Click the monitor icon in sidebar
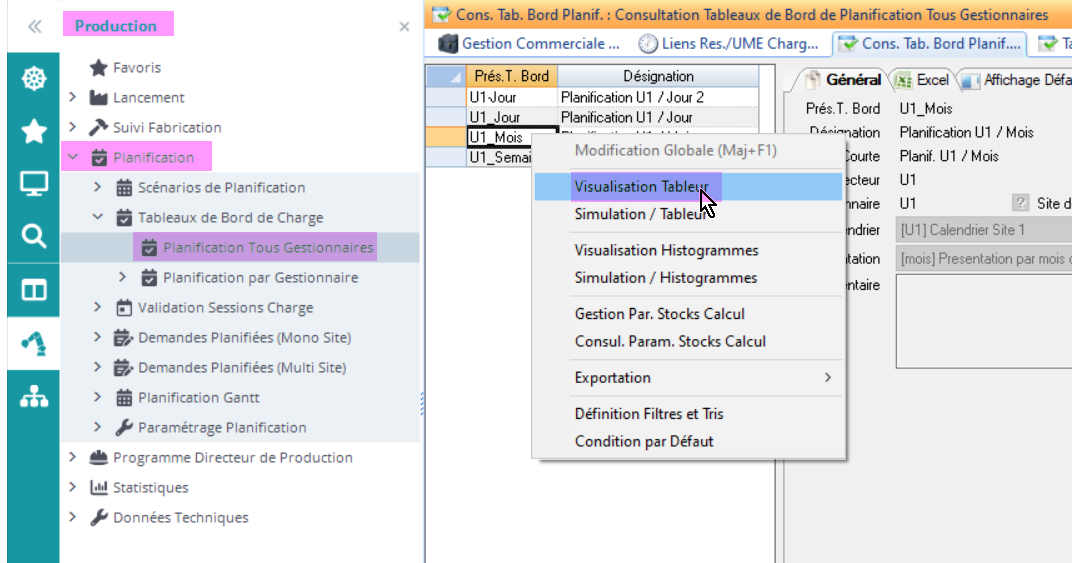 [34, 184]
